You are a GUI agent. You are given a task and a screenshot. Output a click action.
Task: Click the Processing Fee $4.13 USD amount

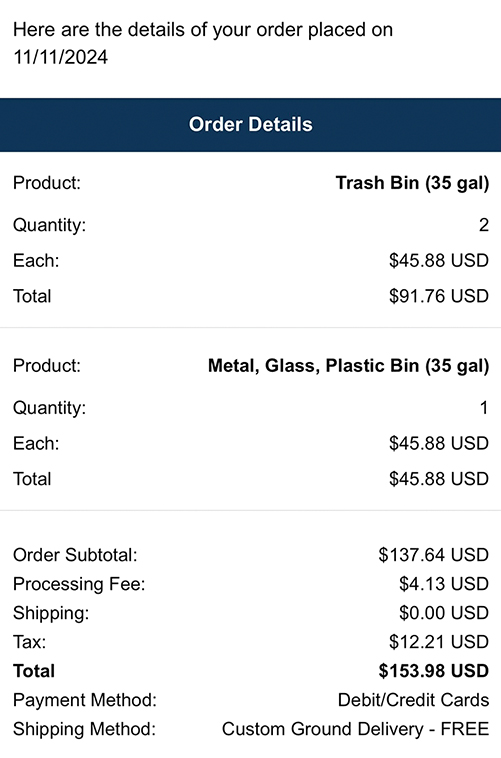[444, 584]
